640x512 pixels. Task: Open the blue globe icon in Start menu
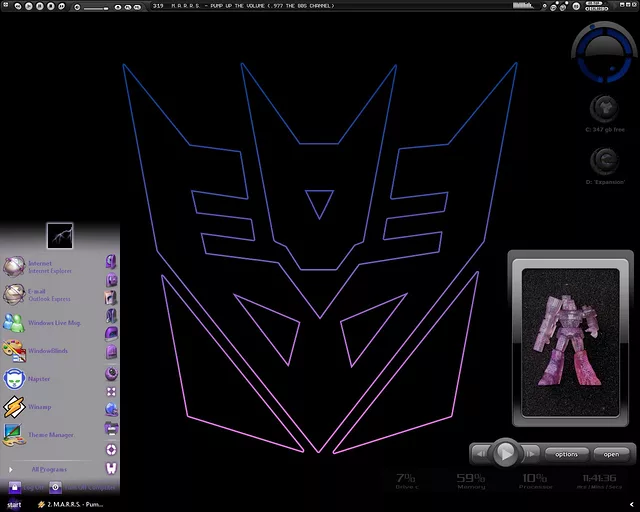(x=111, y=410)
